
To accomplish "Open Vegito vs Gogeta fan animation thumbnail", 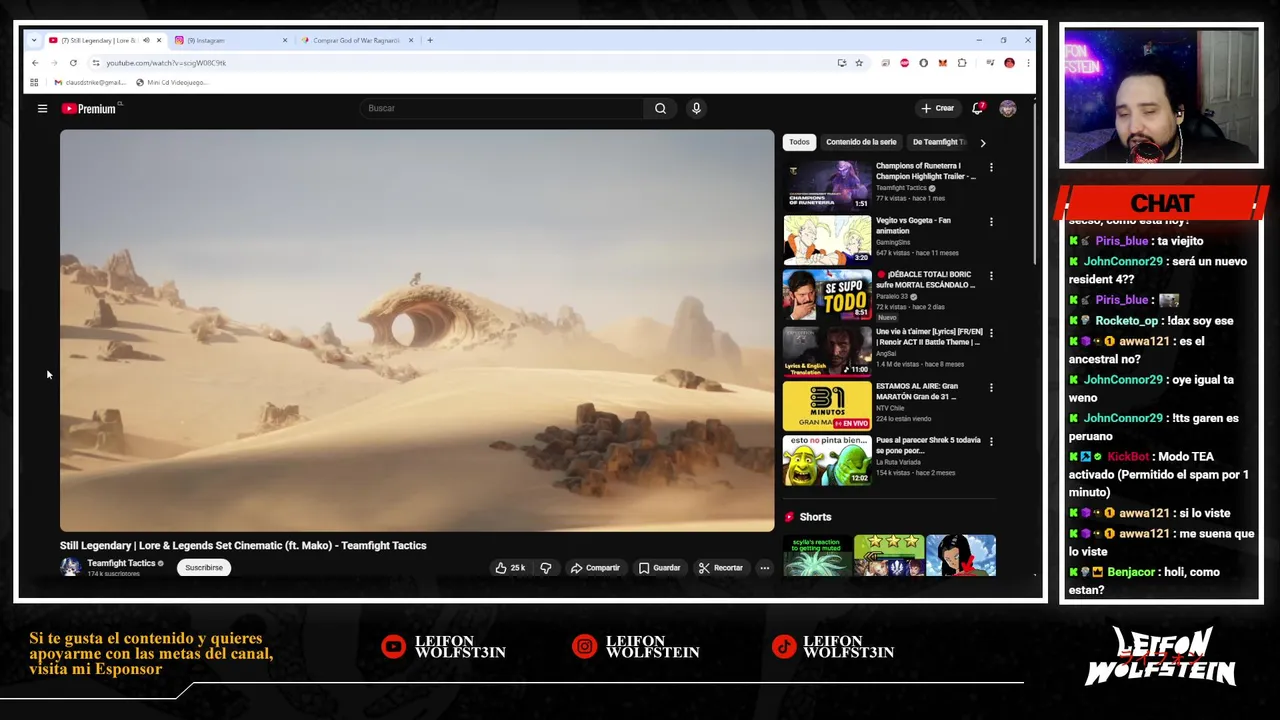I will pyautogui.click(x=827, y=240).
